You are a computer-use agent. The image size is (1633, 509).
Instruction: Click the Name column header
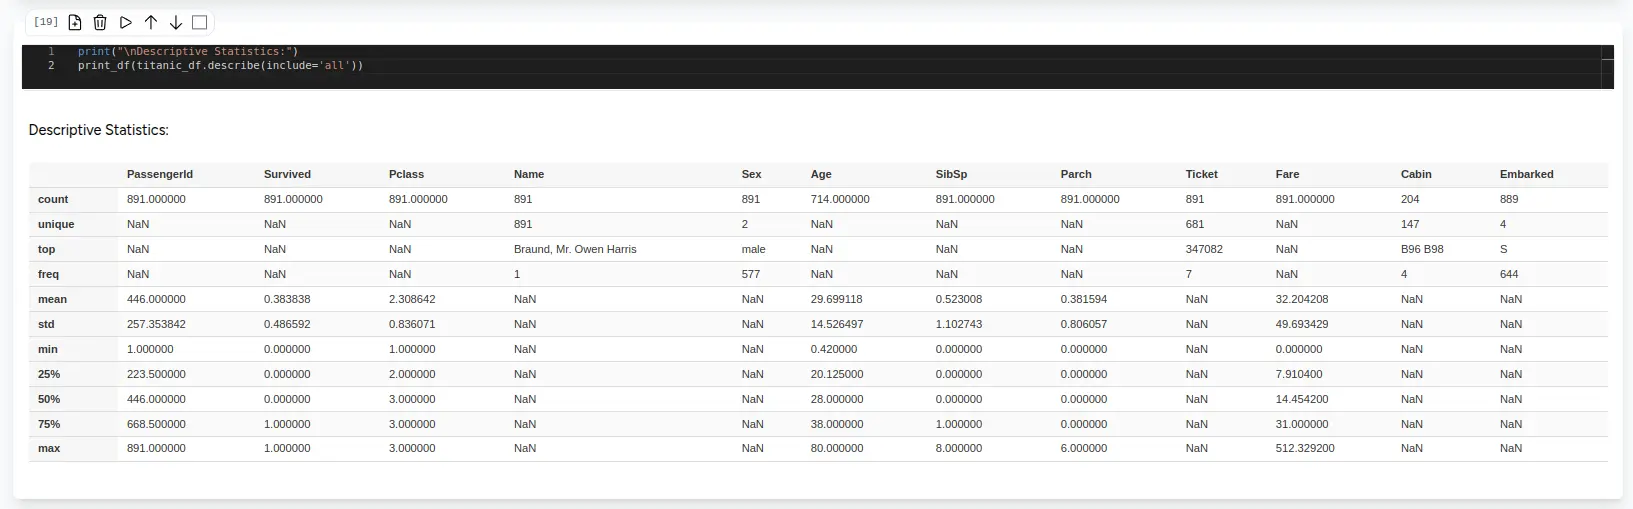point(529,174)
